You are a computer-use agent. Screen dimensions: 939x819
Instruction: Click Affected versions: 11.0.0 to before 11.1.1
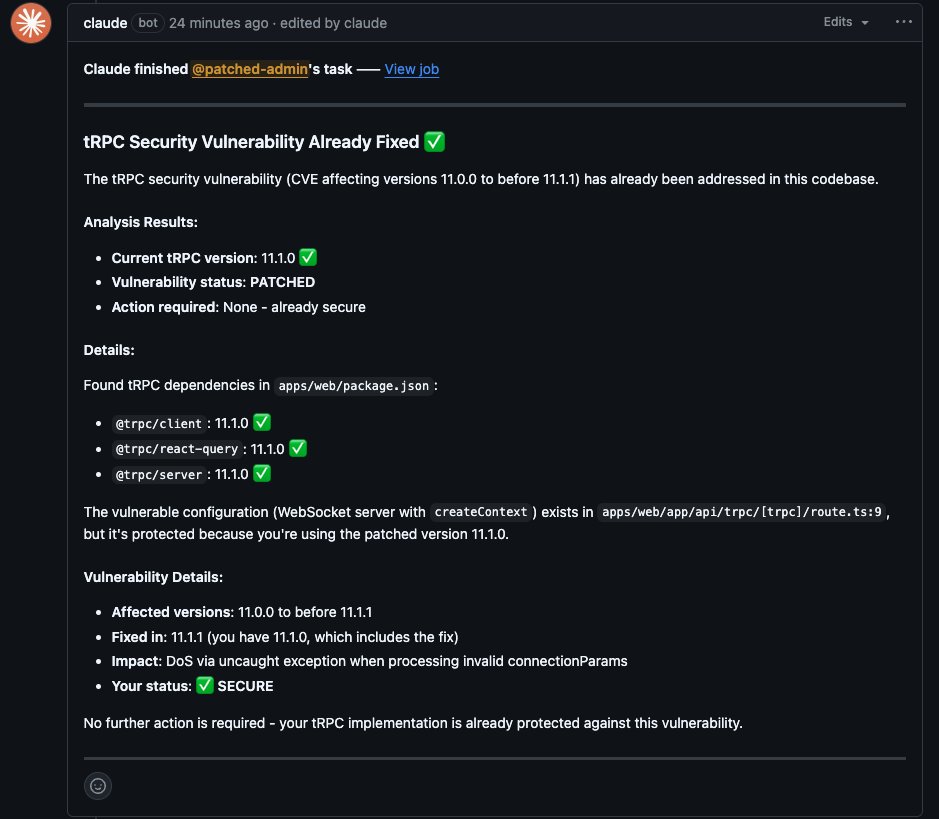pyautogui.click(x=242, y=612)
